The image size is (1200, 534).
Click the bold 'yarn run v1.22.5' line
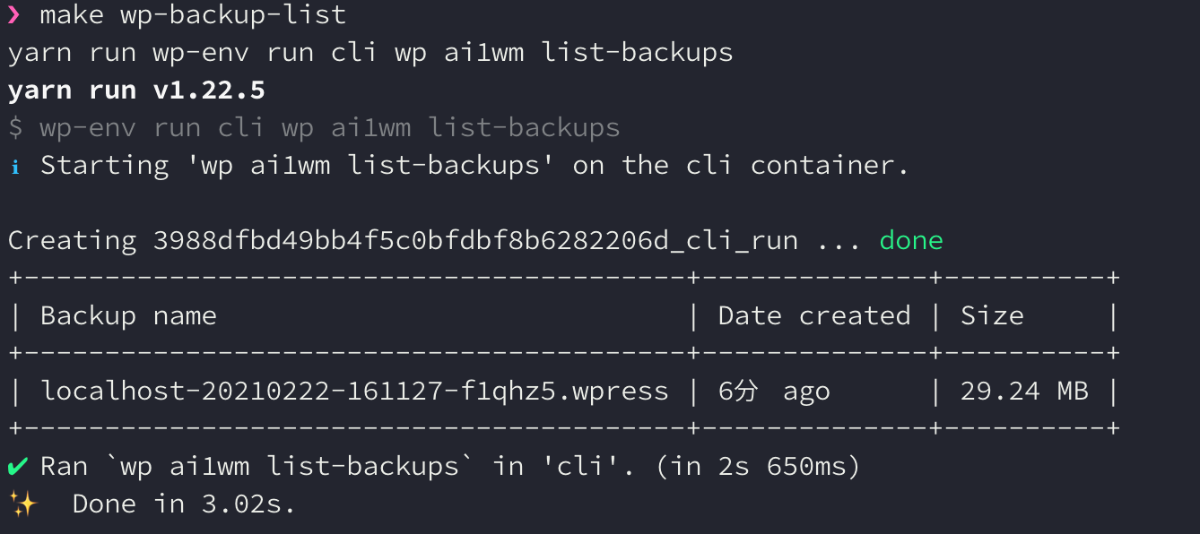(x=136, y=90)
